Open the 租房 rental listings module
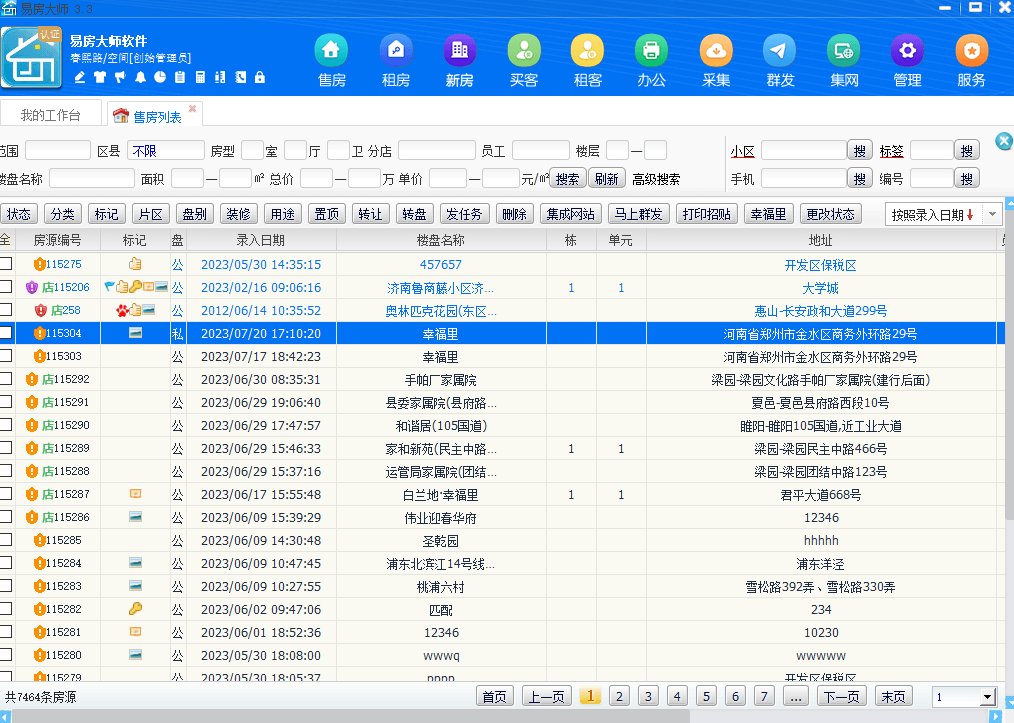The width and height of the screenshot is (1014, 723). [396, 61]
